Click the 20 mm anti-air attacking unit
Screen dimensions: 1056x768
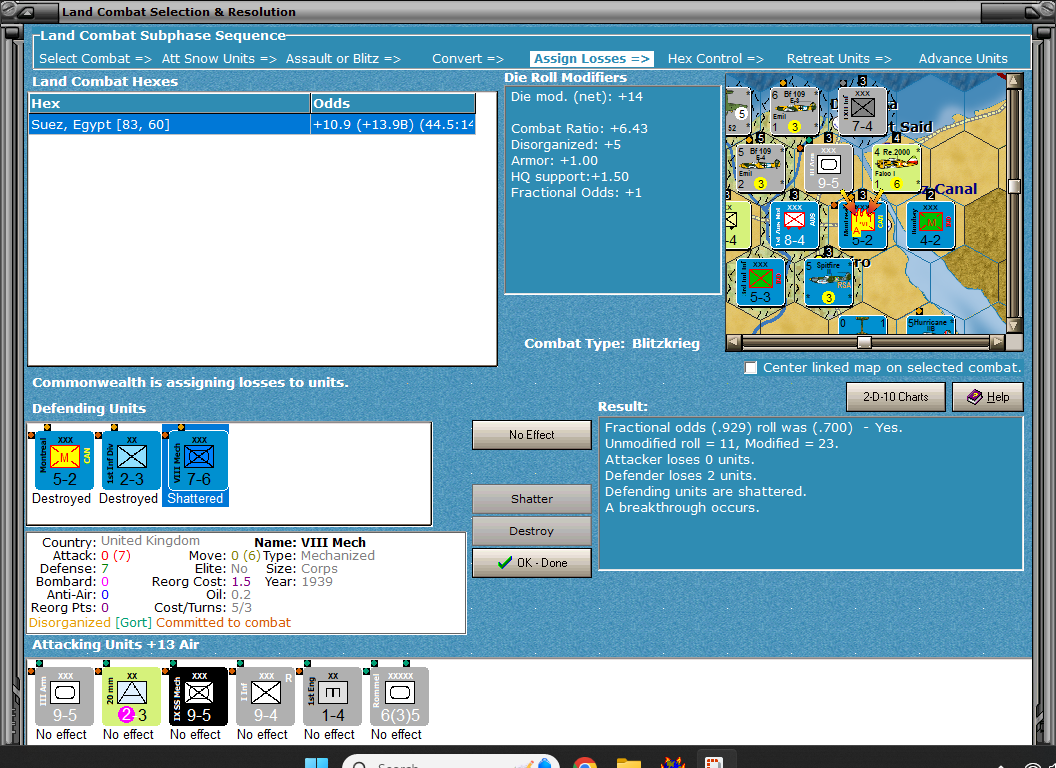coord(131,697)
